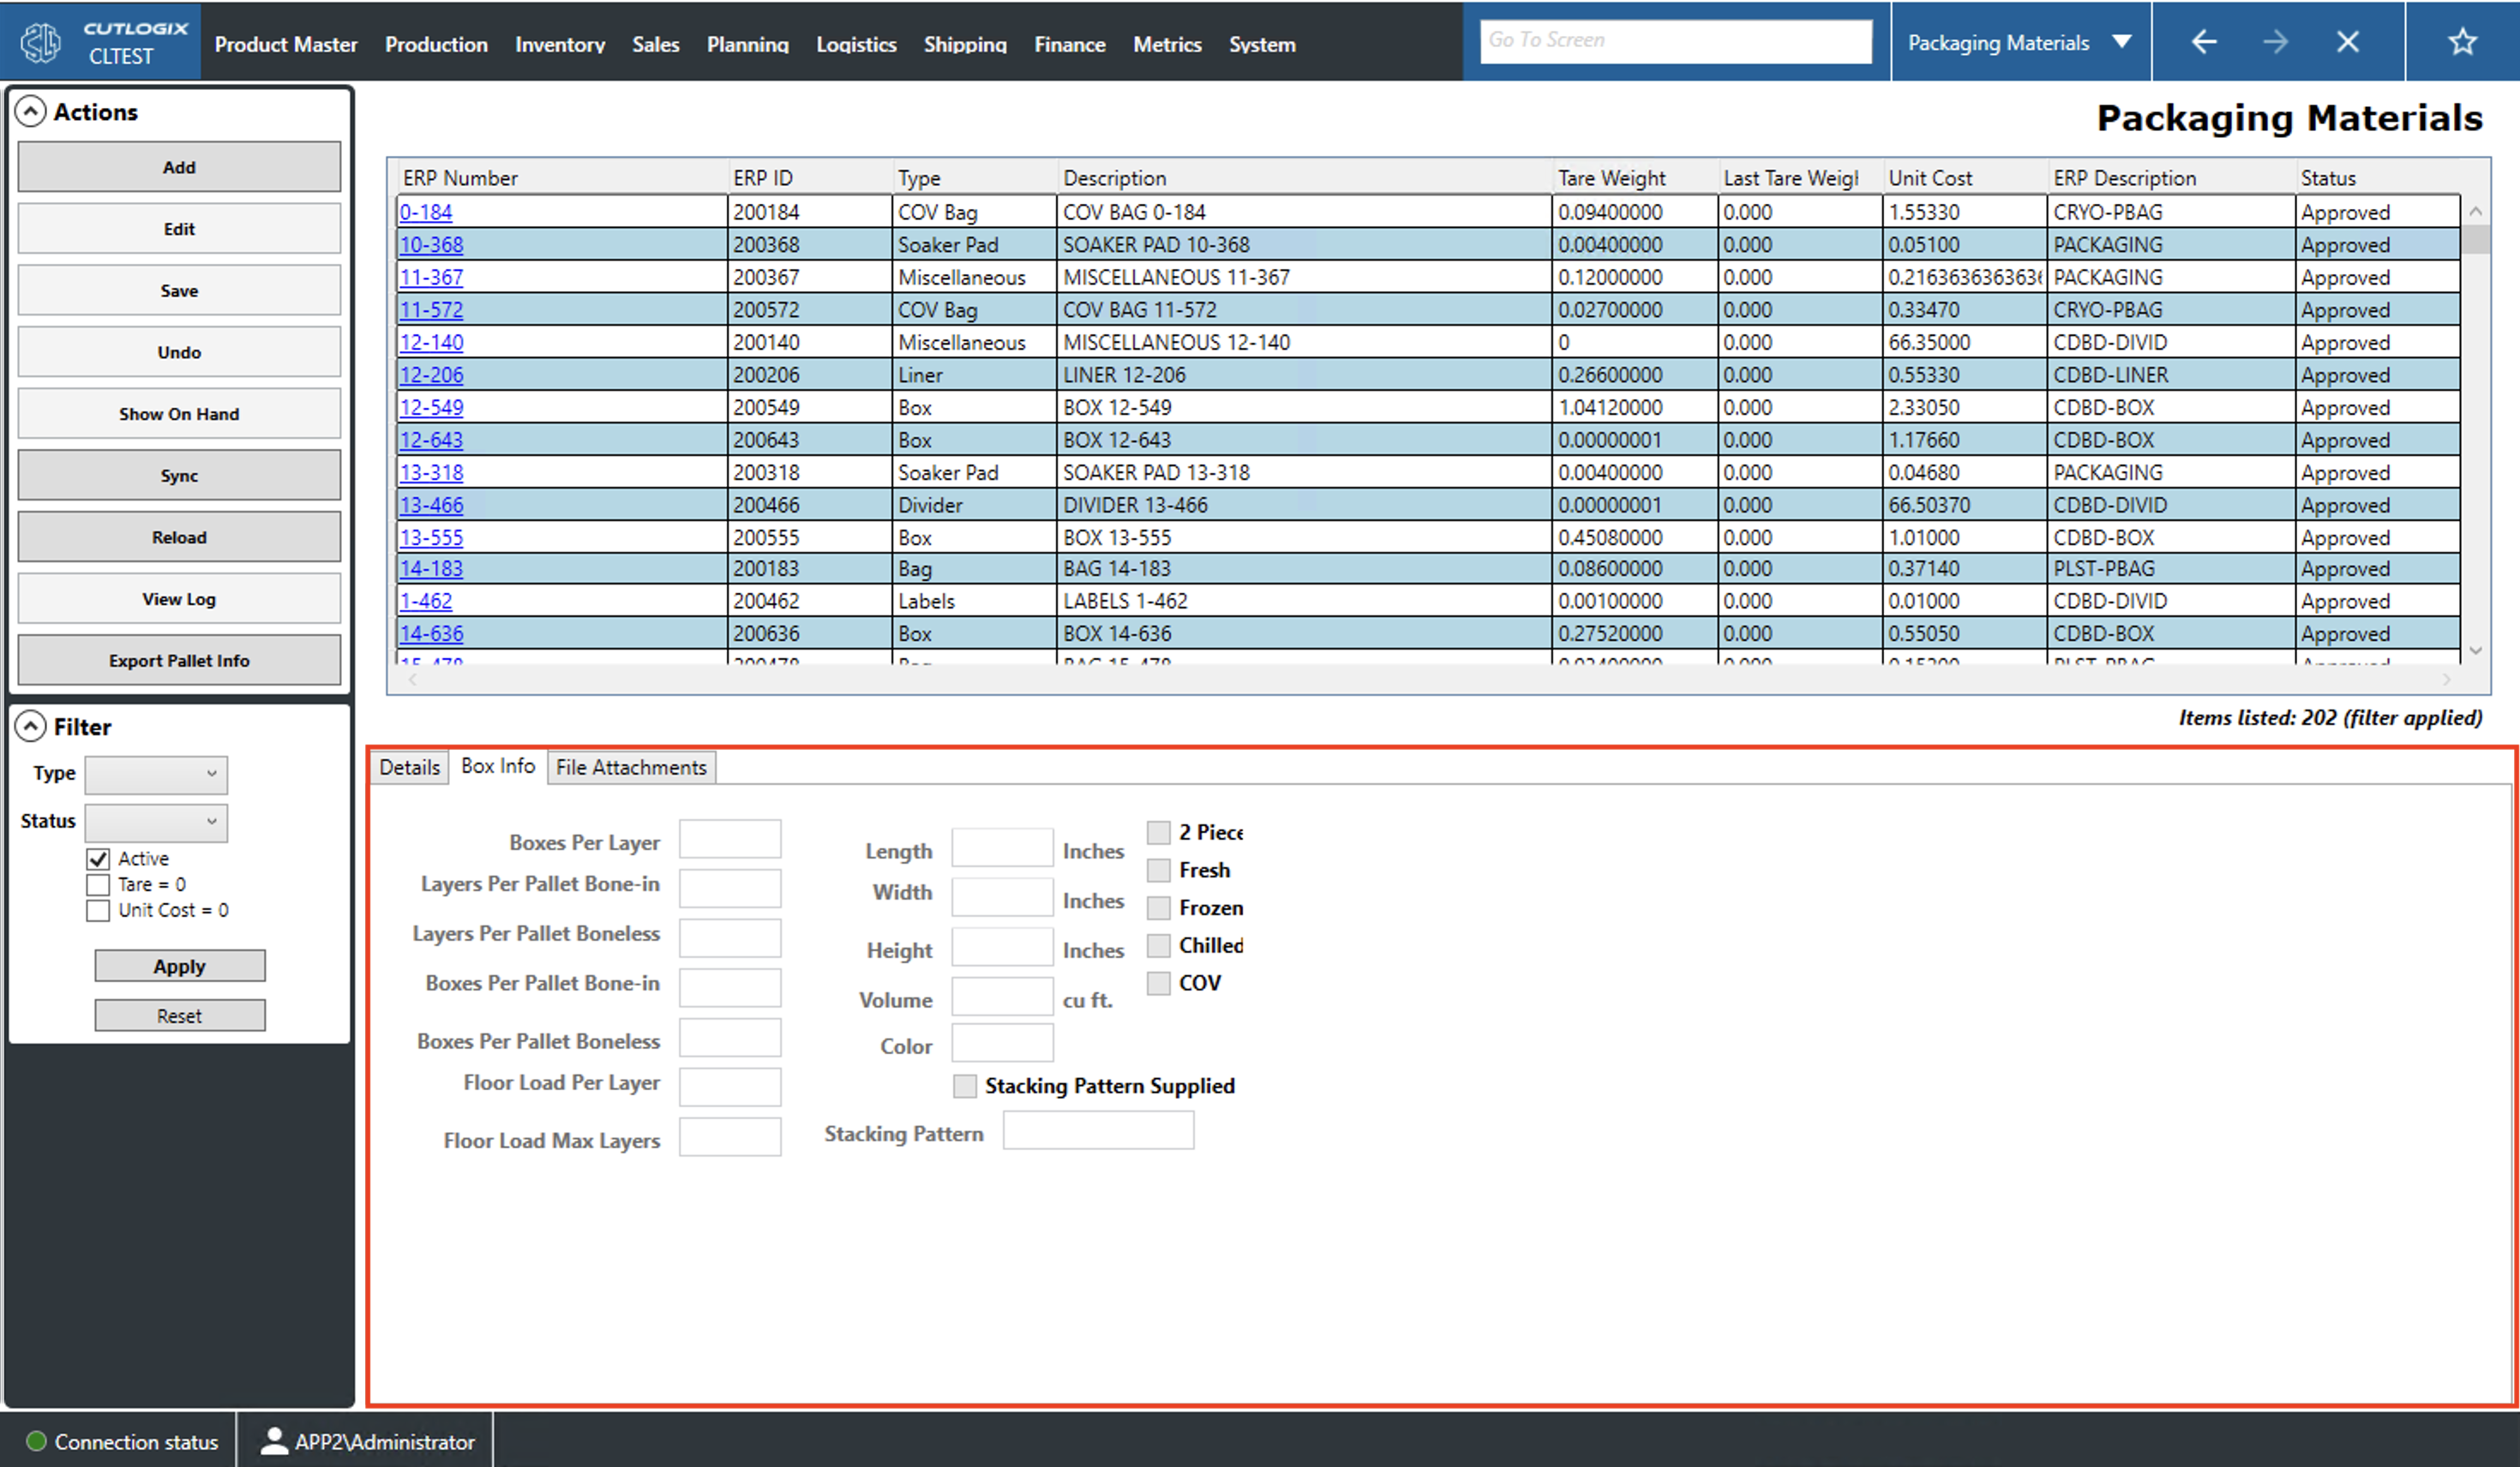Viewport: 2520px width, 1467px height.
Task: Click the Sync button
Action: tap(179, 475)
